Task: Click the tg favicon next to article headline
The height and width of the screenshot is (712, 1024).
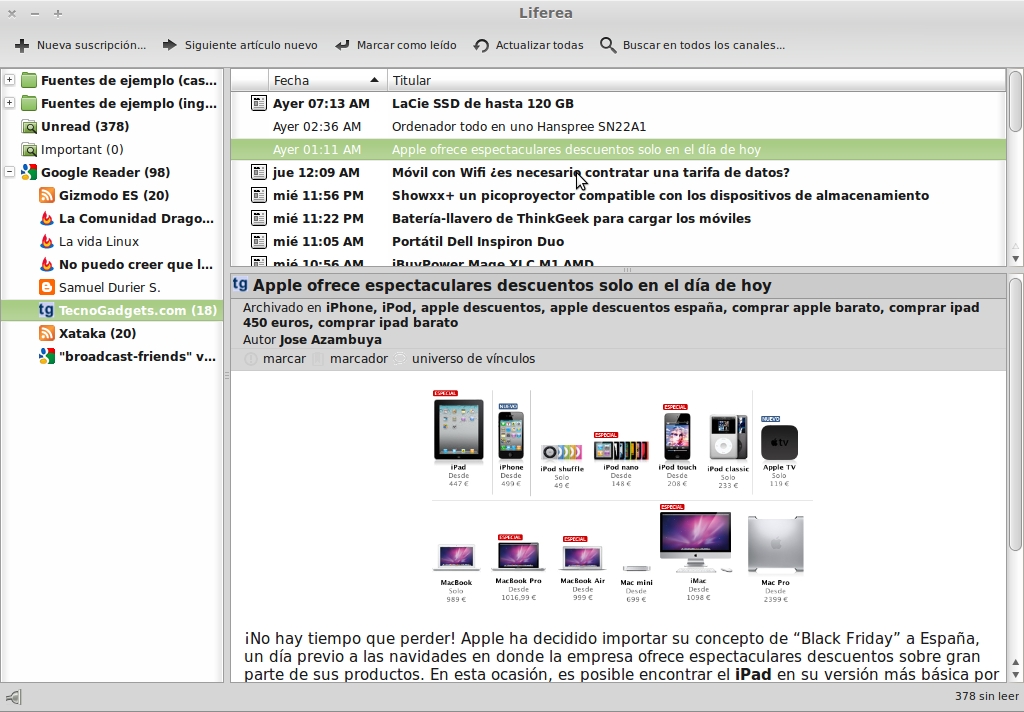Action: [240, 285]
